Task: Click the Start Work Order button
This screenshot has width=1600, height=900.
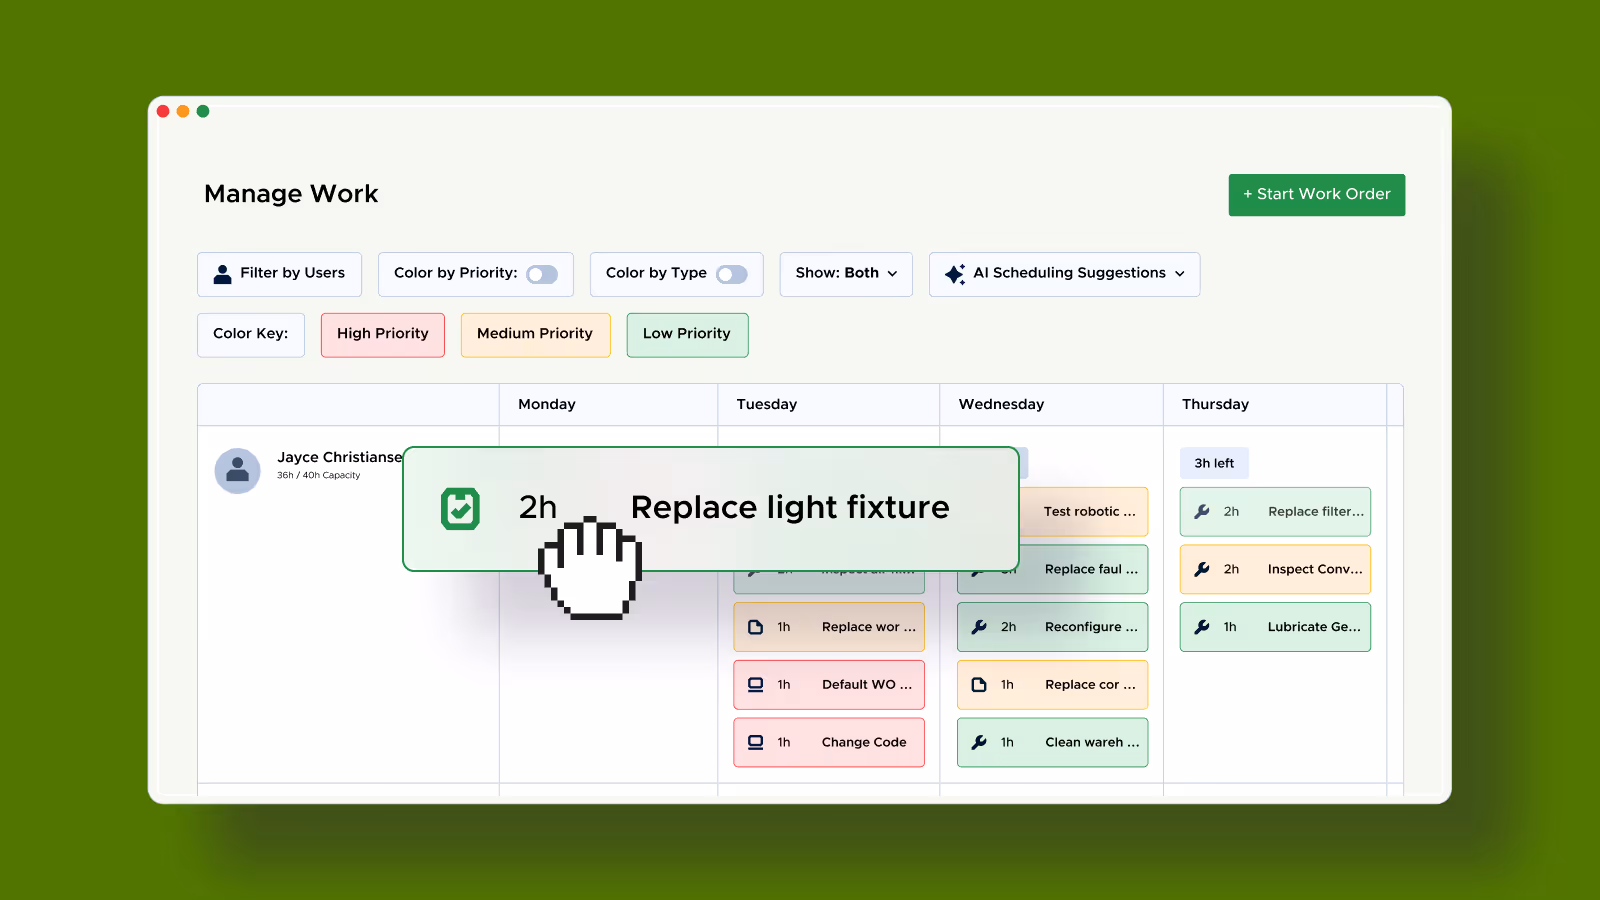Action: (1316, 194)
